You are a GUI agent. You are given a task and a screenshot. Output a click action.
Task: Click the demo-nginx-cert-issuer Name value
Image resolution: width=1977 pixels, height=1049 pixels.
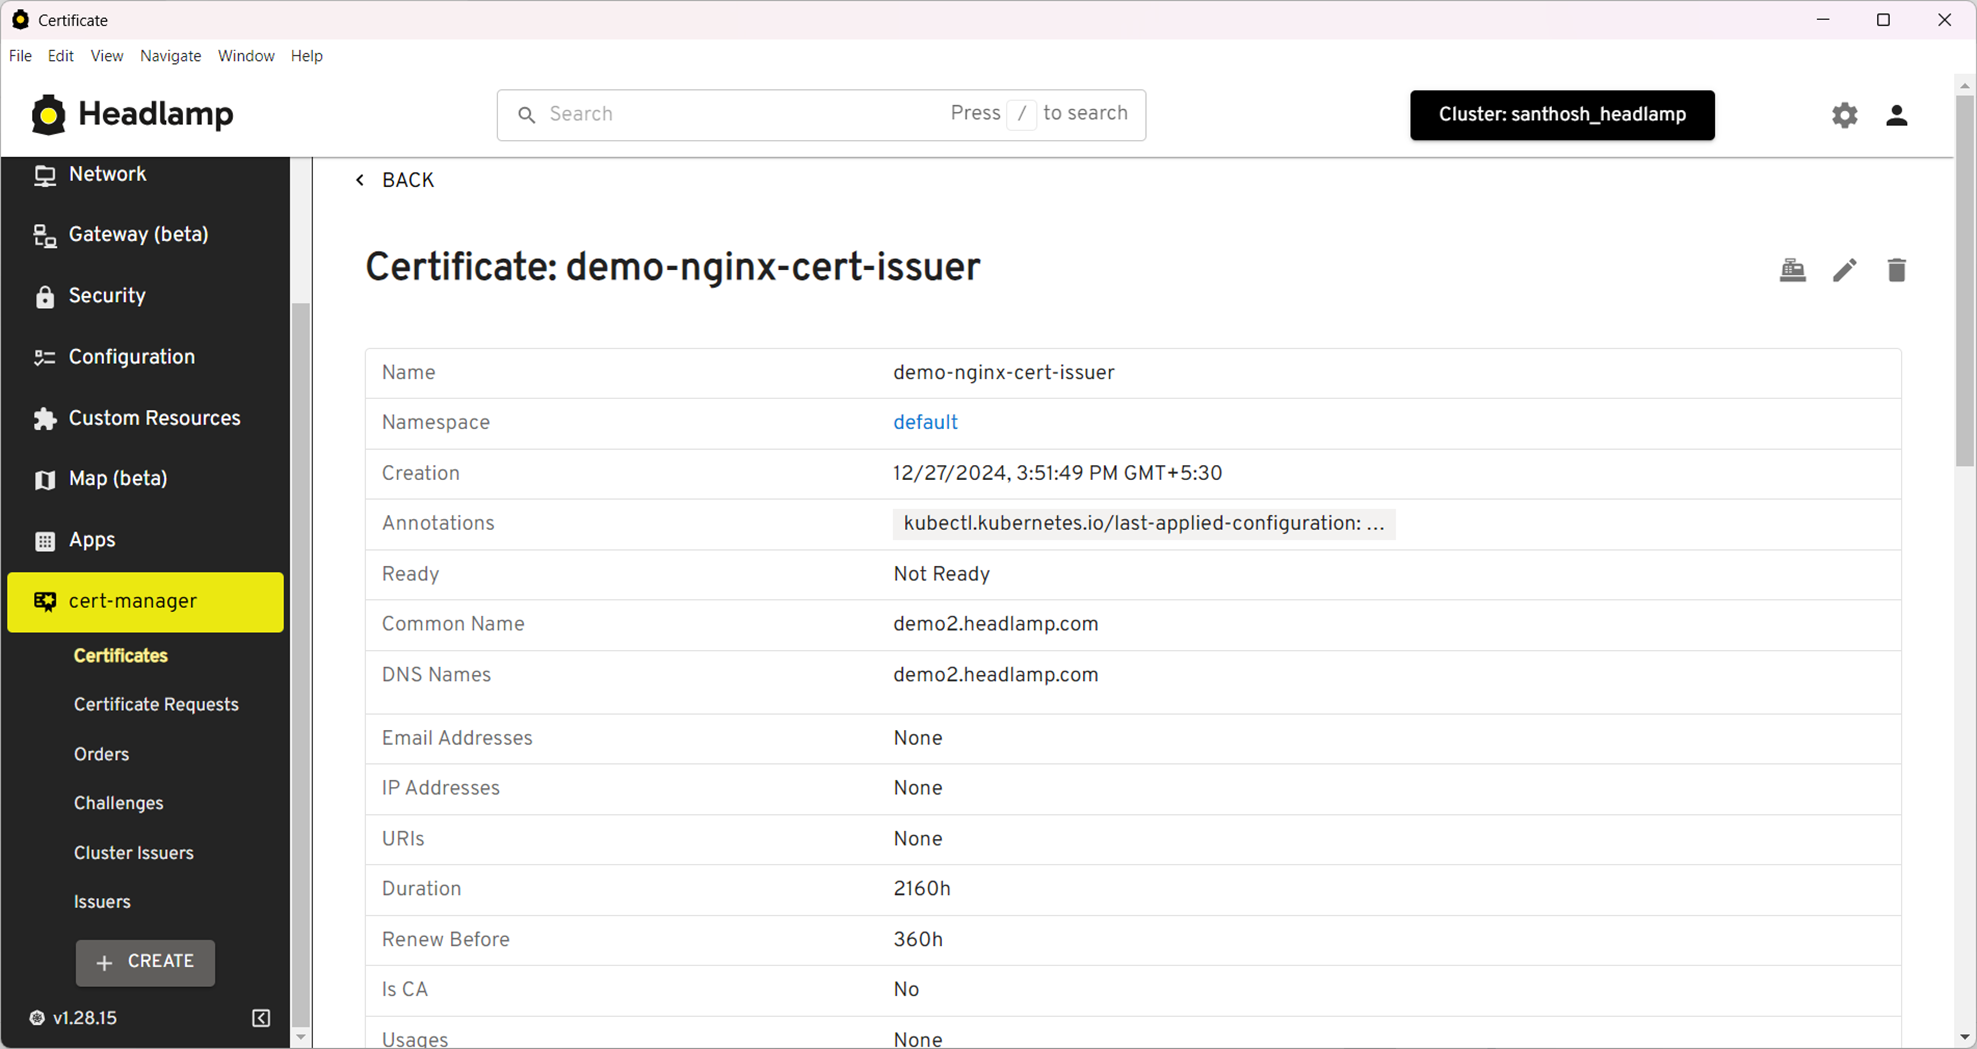click(x=1003, y=373)
